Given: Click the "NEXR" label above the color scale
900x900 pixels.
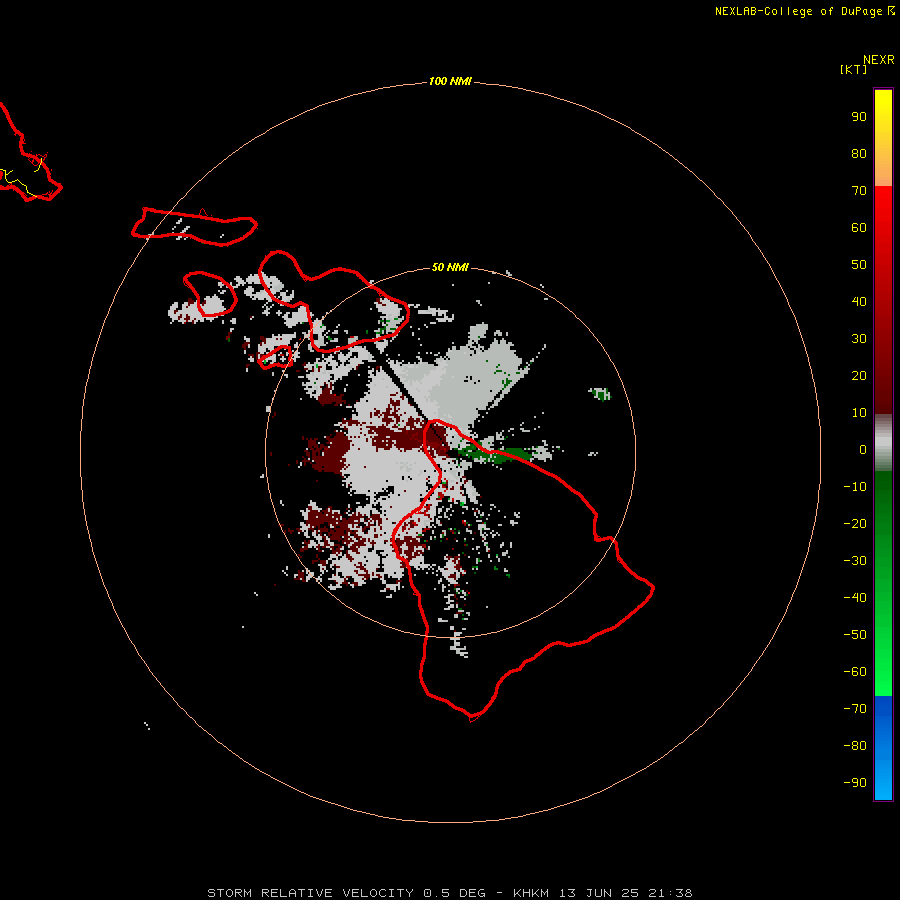Looking at the screenshot, I should tap(879, 60).
